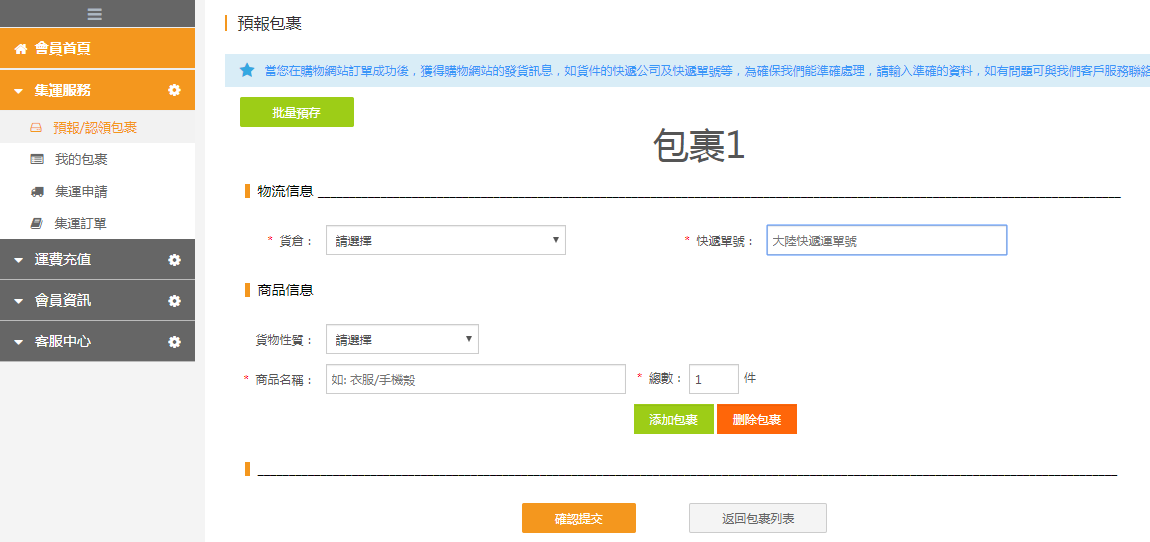Viewport: 1150px width, 542px height.
Task: Click the book icon beside 集運訂單
Action: point(37,224)
